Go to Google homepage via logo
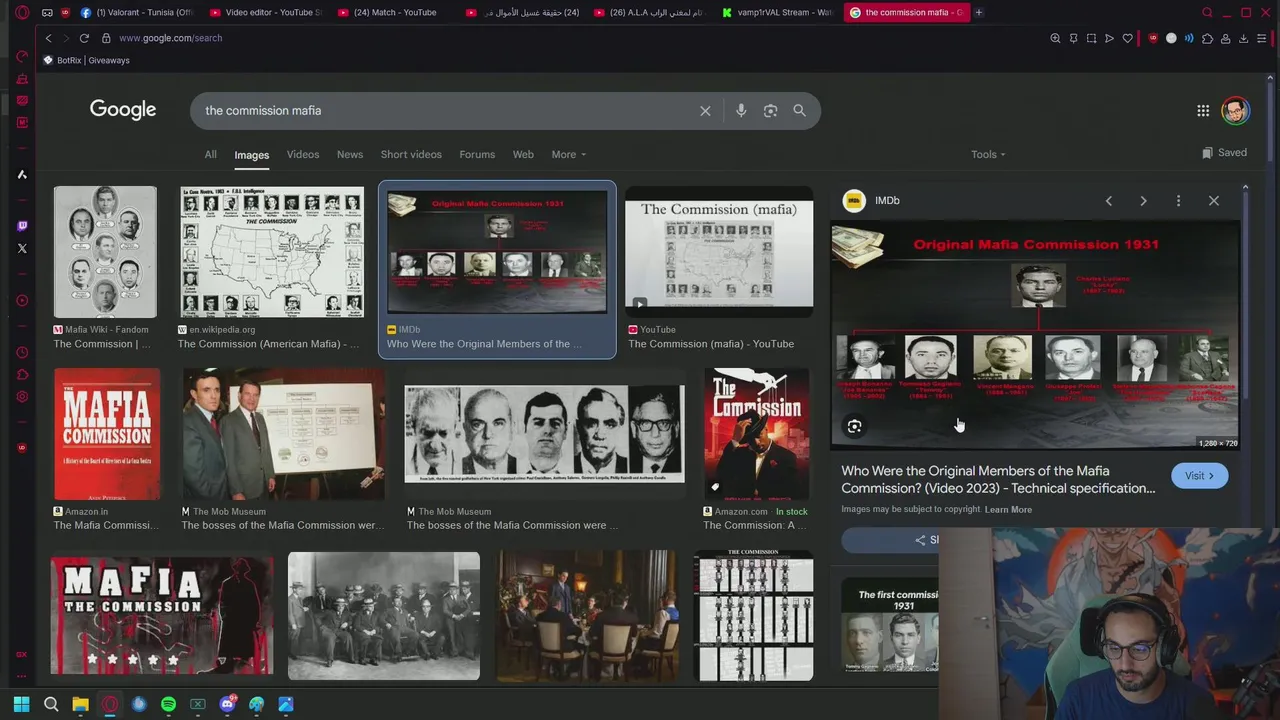The image size is (1280, 720). (123, 110)
